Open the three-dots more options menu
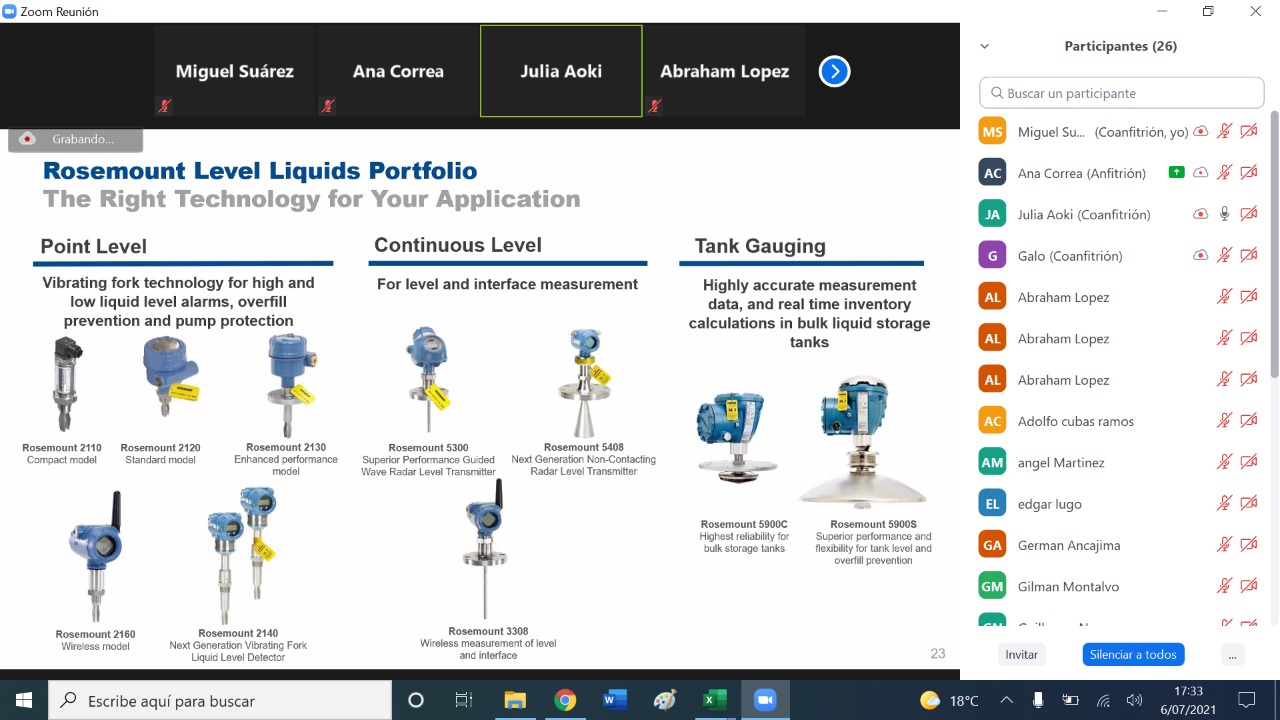 (1232, 654)
